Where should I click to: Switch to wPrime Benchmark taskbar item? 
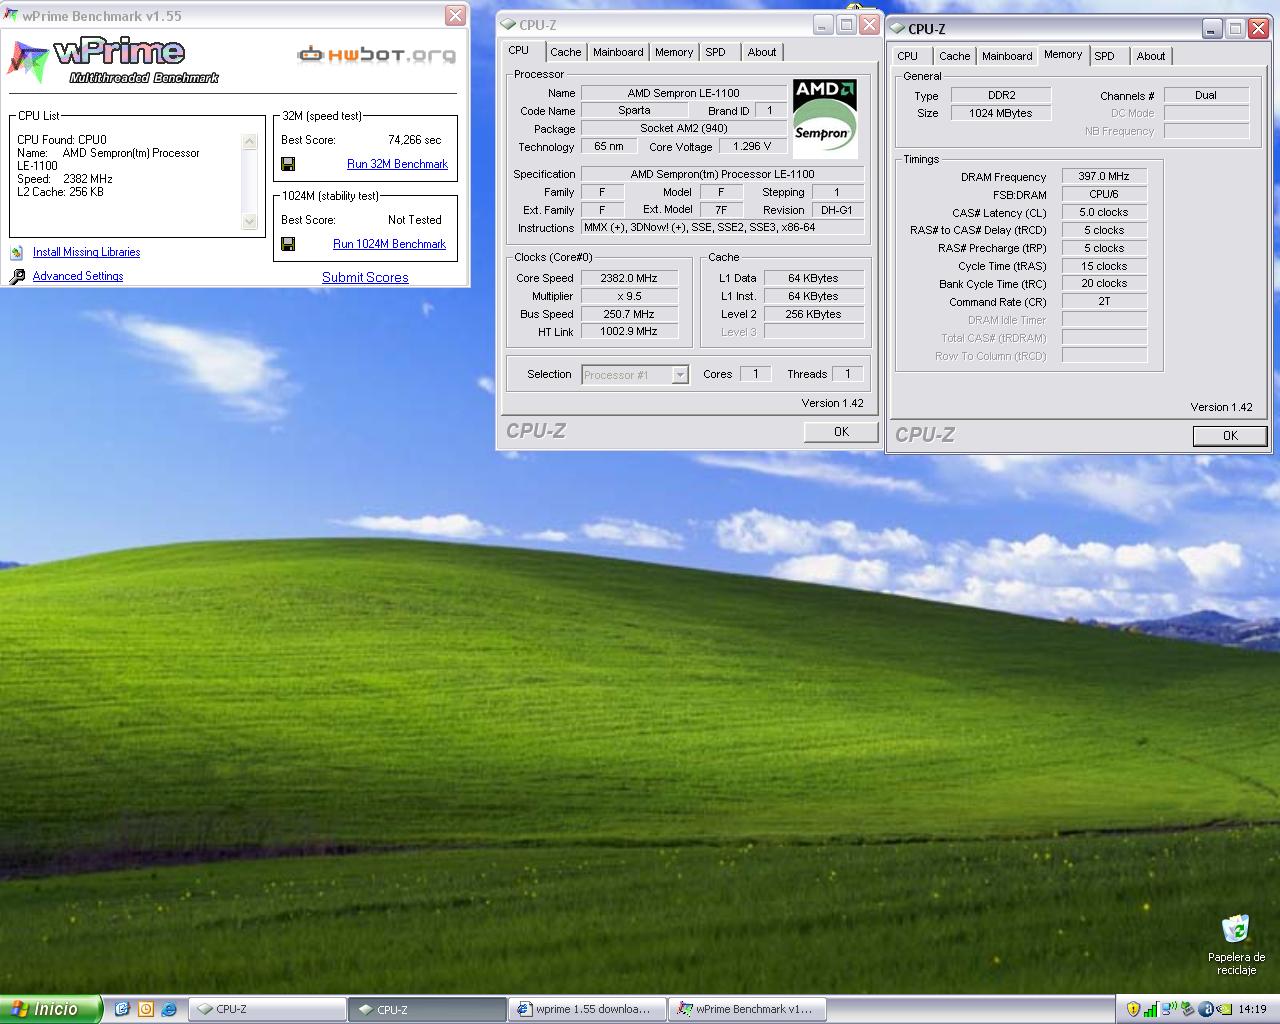[748, 1009]
